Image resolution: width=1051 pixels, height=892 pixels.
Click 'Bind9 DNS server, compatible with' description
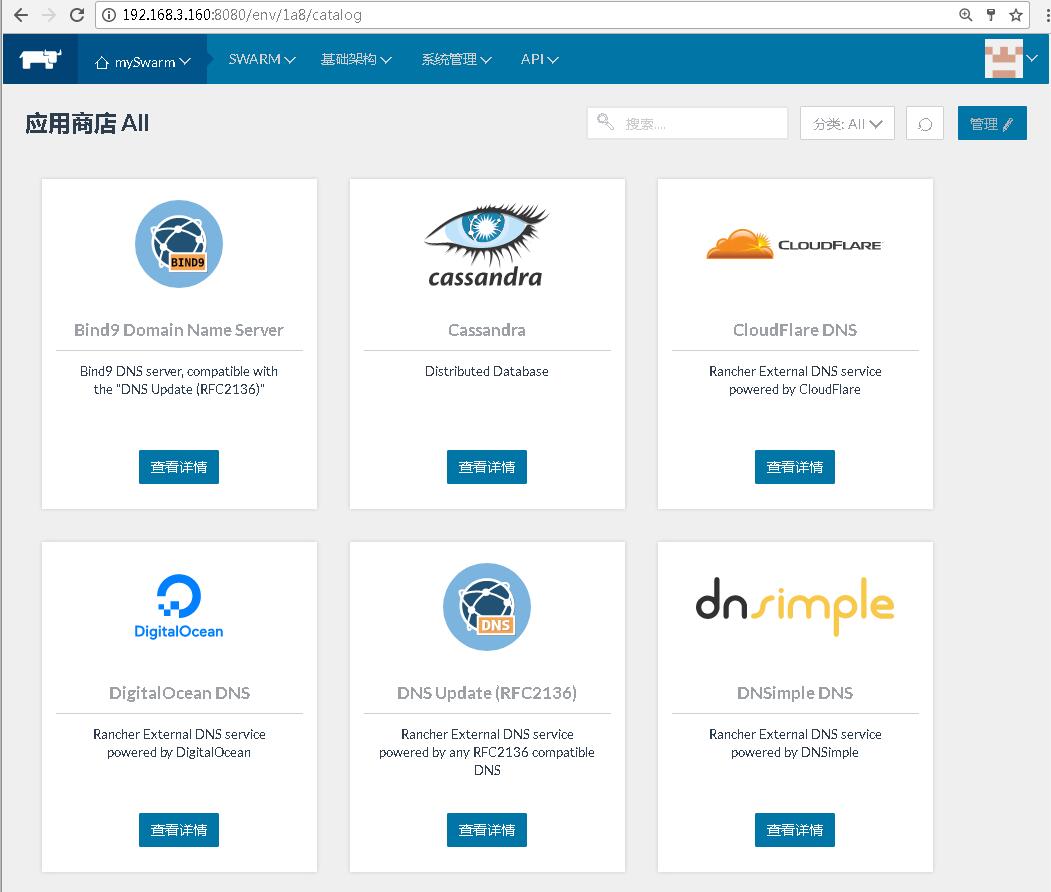tap(179, 371)
